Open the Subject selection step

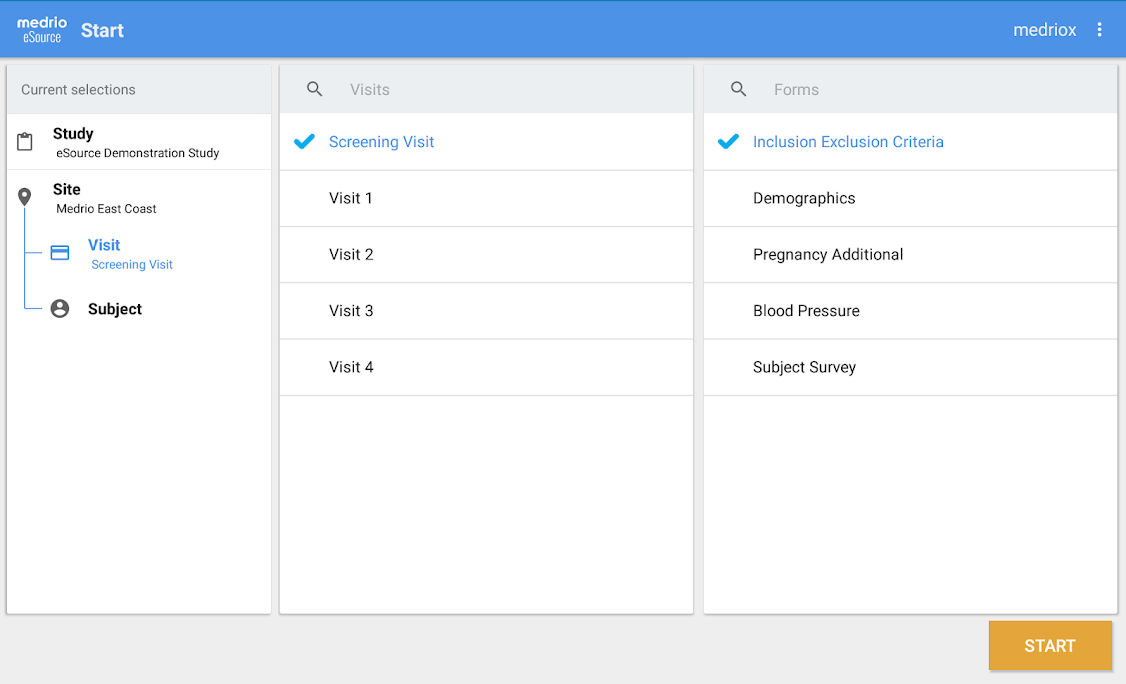(115, 309)
